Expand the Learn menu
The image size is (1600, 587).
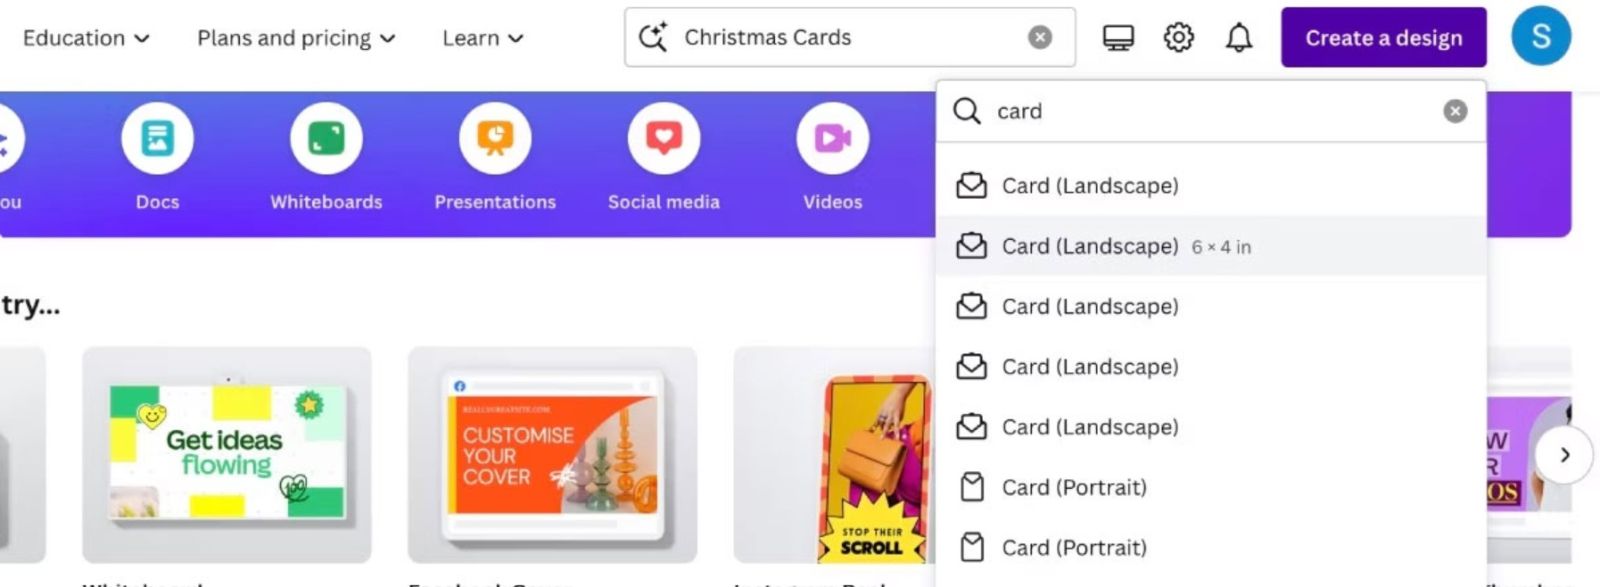point(483,38)
